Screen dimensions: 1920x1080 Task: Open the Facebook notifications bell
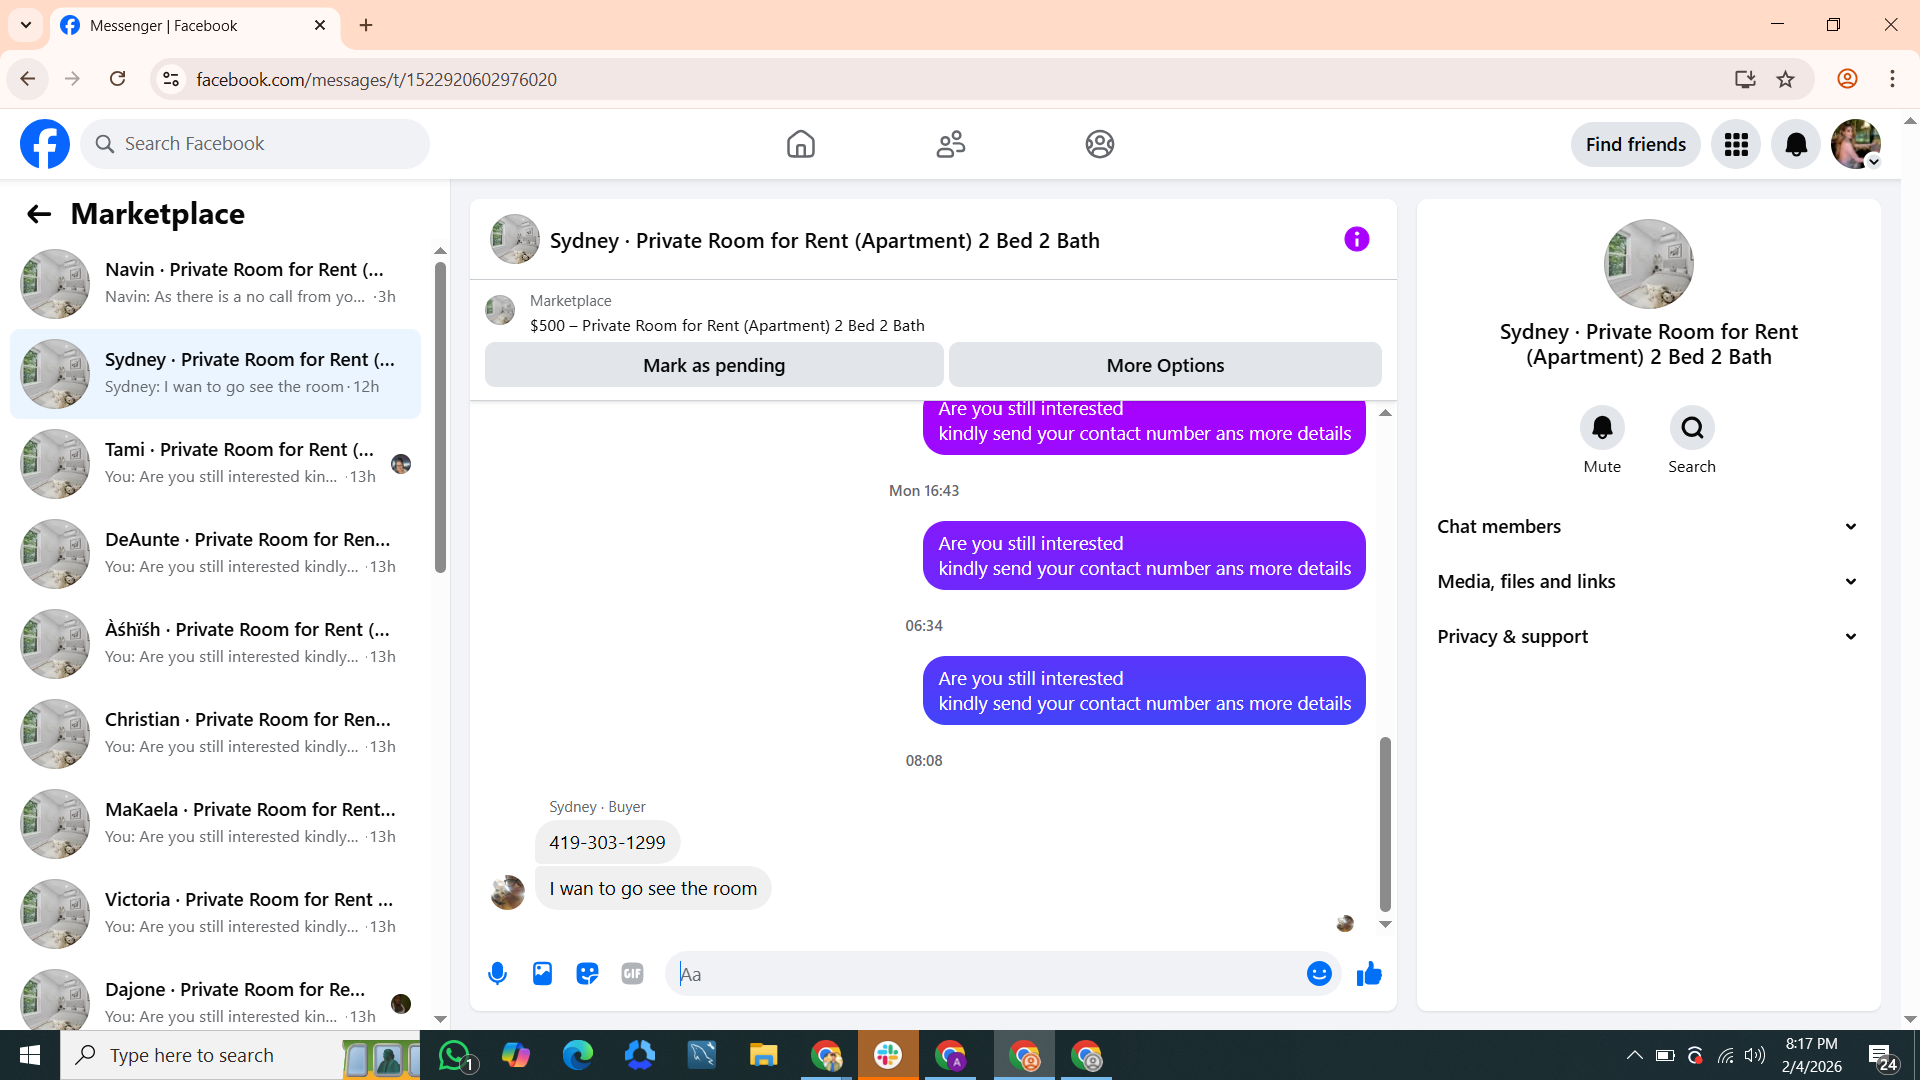point(1796,144)
